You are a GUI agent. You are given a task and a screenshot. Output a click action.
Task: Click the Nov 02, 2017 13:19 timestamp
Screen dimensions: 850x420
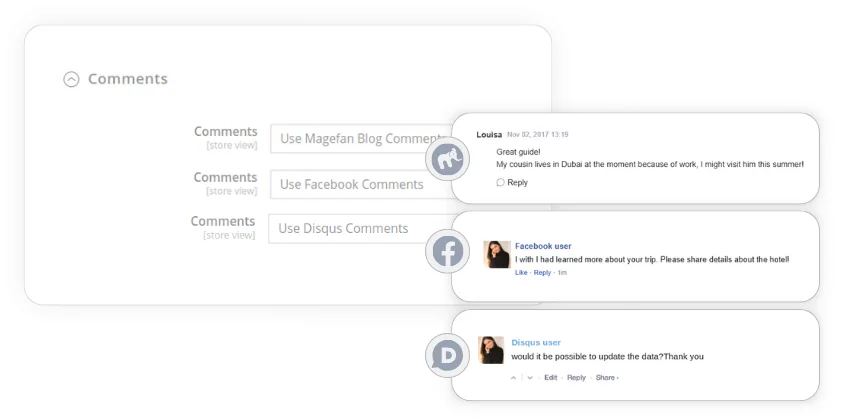click(537, 134)
